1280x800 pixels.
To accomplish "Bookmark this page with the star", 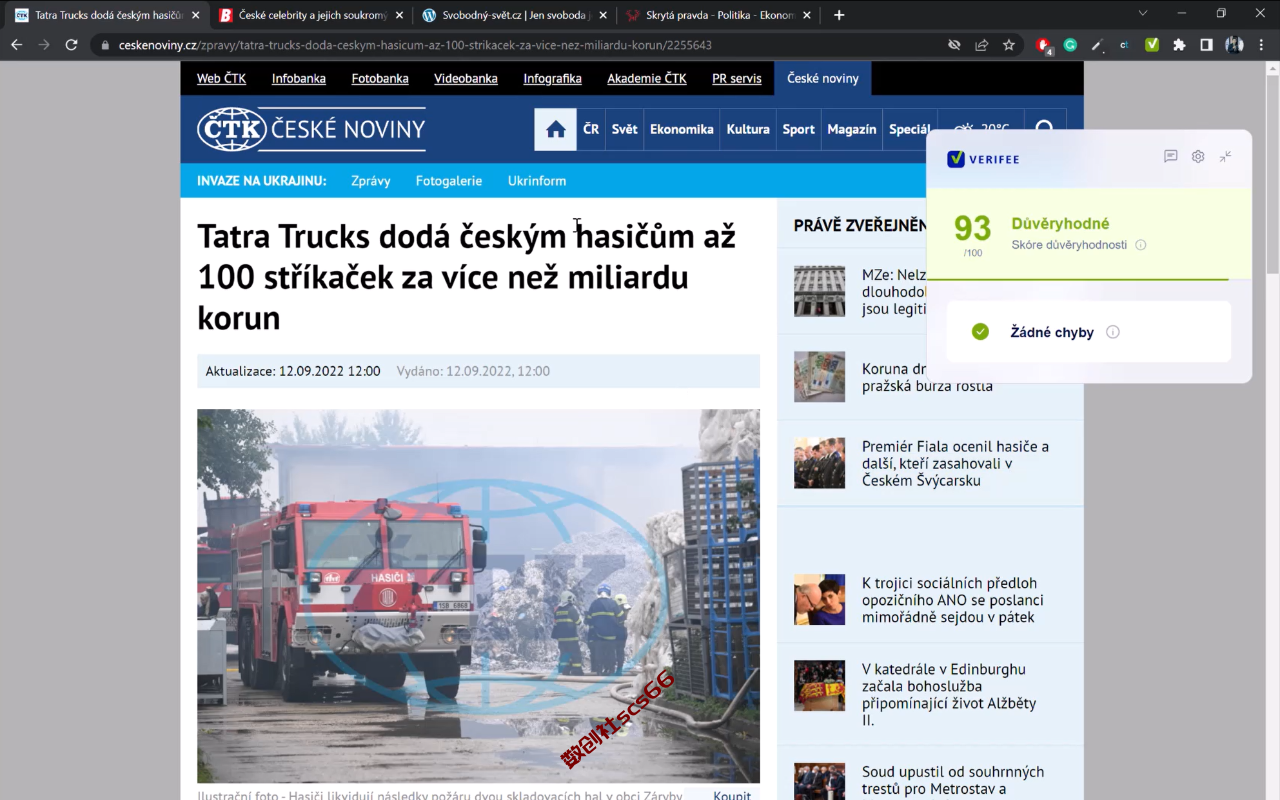I will point(1009,45).
